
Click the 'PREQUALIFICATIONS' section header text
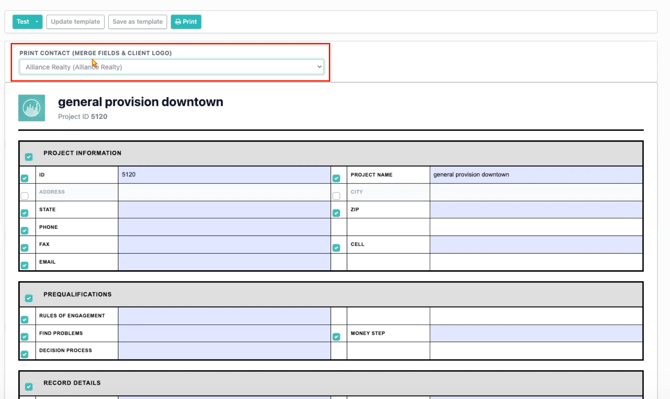[77, 294]
